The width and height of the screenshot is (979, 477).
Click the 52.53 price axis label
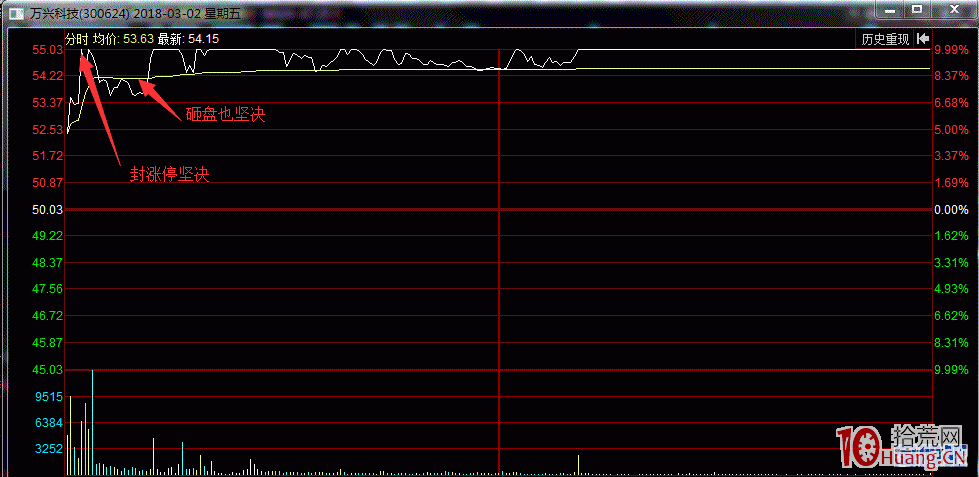tap(48, 130)
